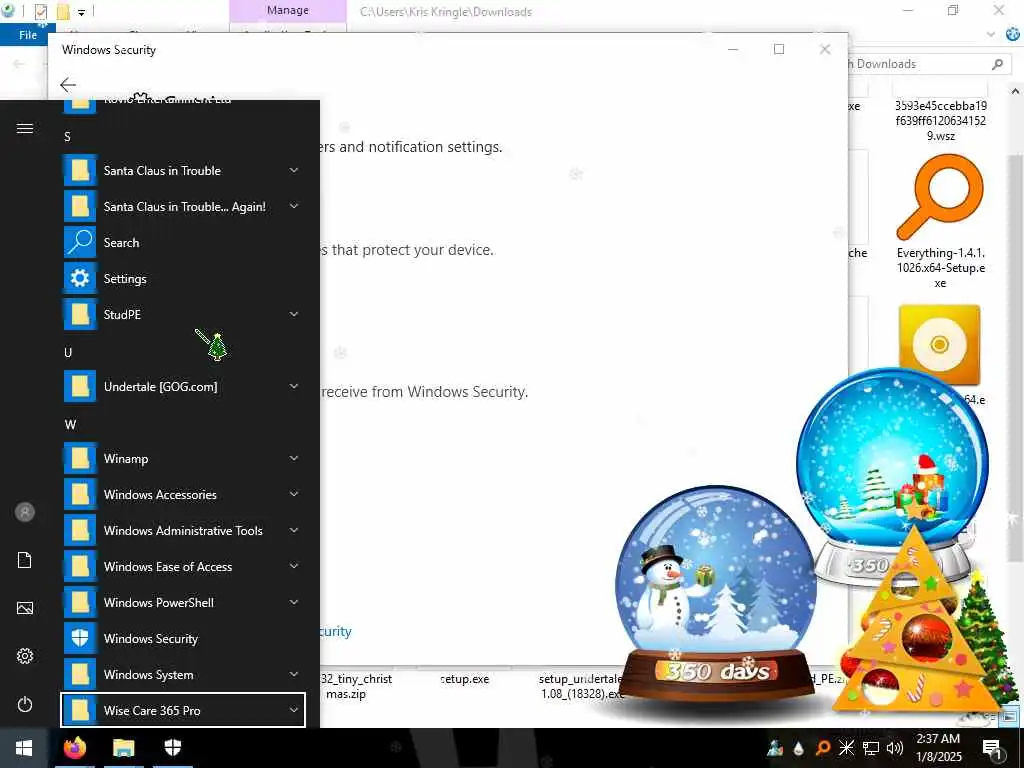Screen dimensions: 1024x768
Task: Click back arrow in Windows Security
Action: (67, 84)
